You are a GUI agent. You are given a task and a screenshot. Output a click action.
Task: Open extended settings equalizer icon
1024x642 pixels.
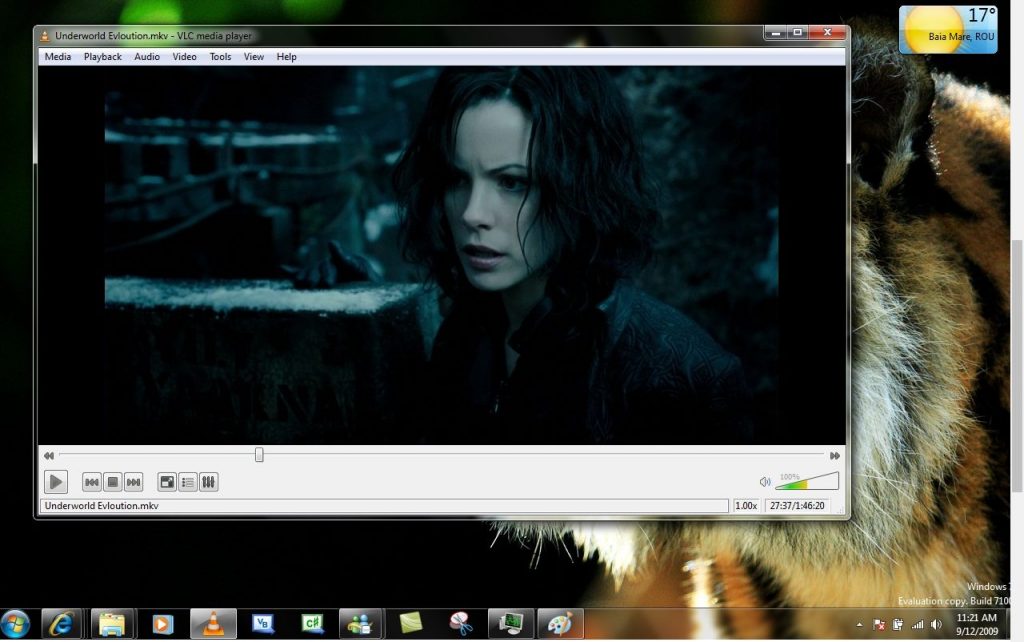[x=208, y=483]
